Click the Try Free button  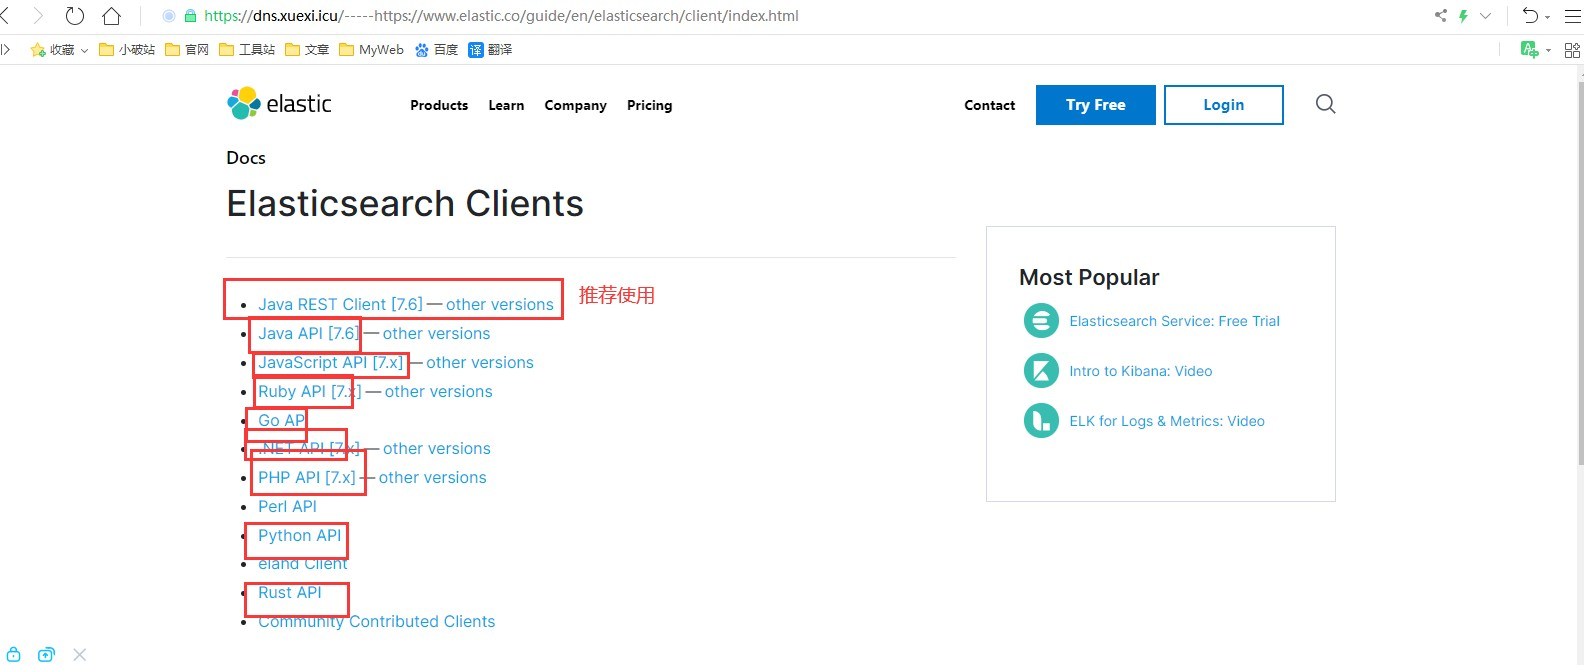coord(1095,105)
